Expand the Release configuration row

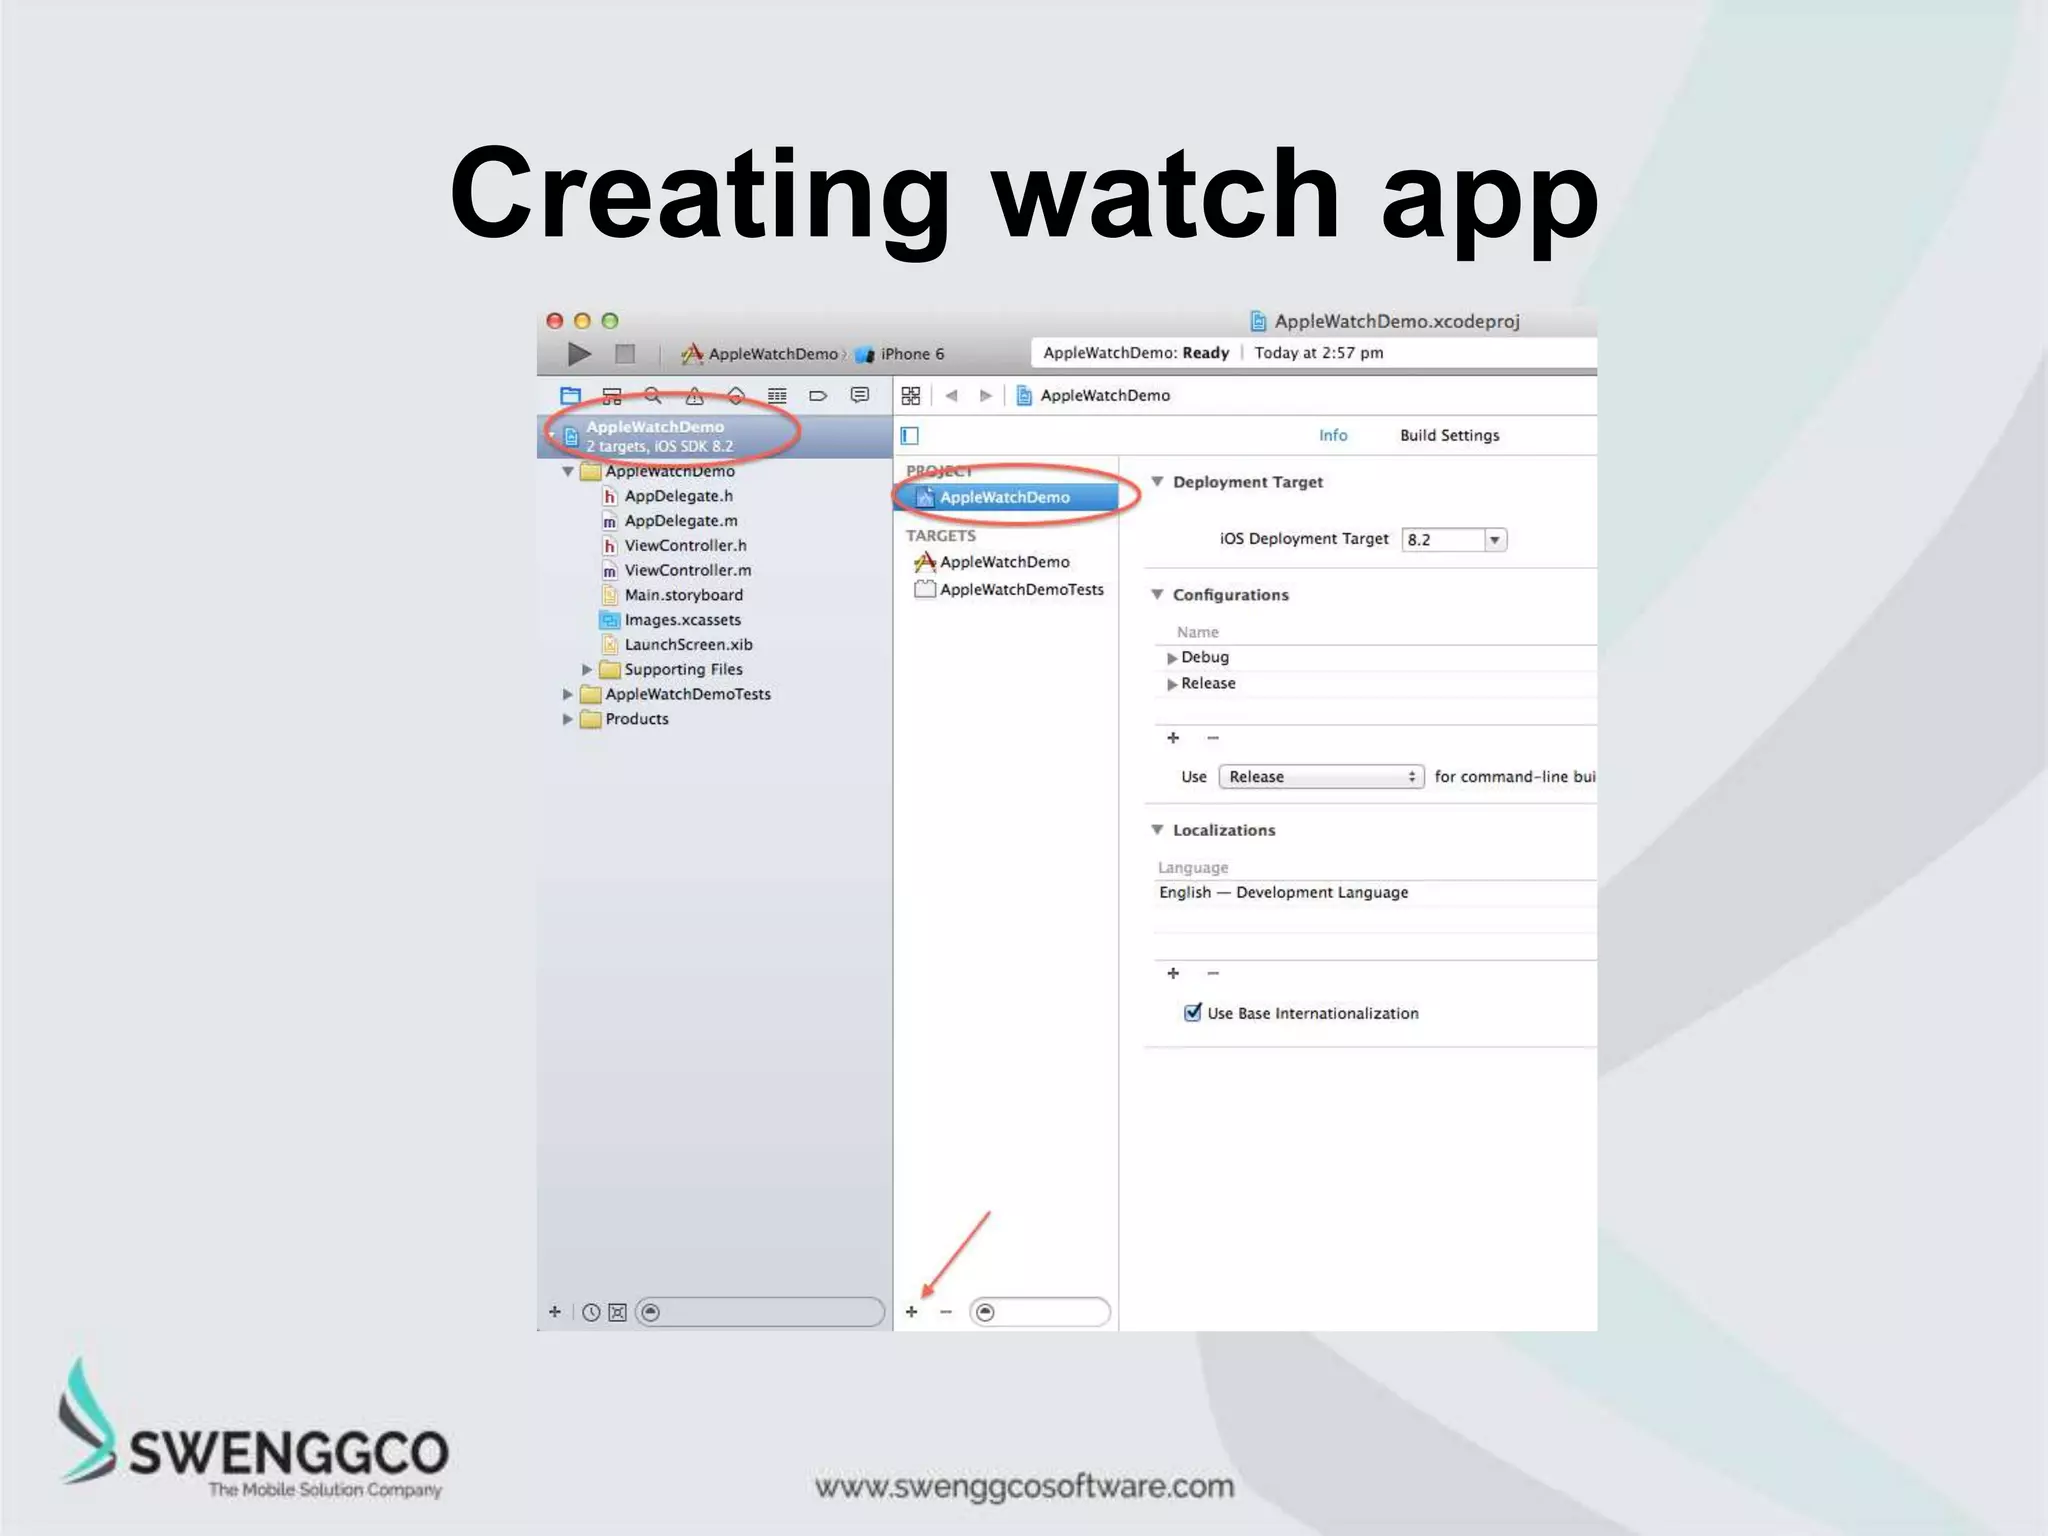(1171, 684)
